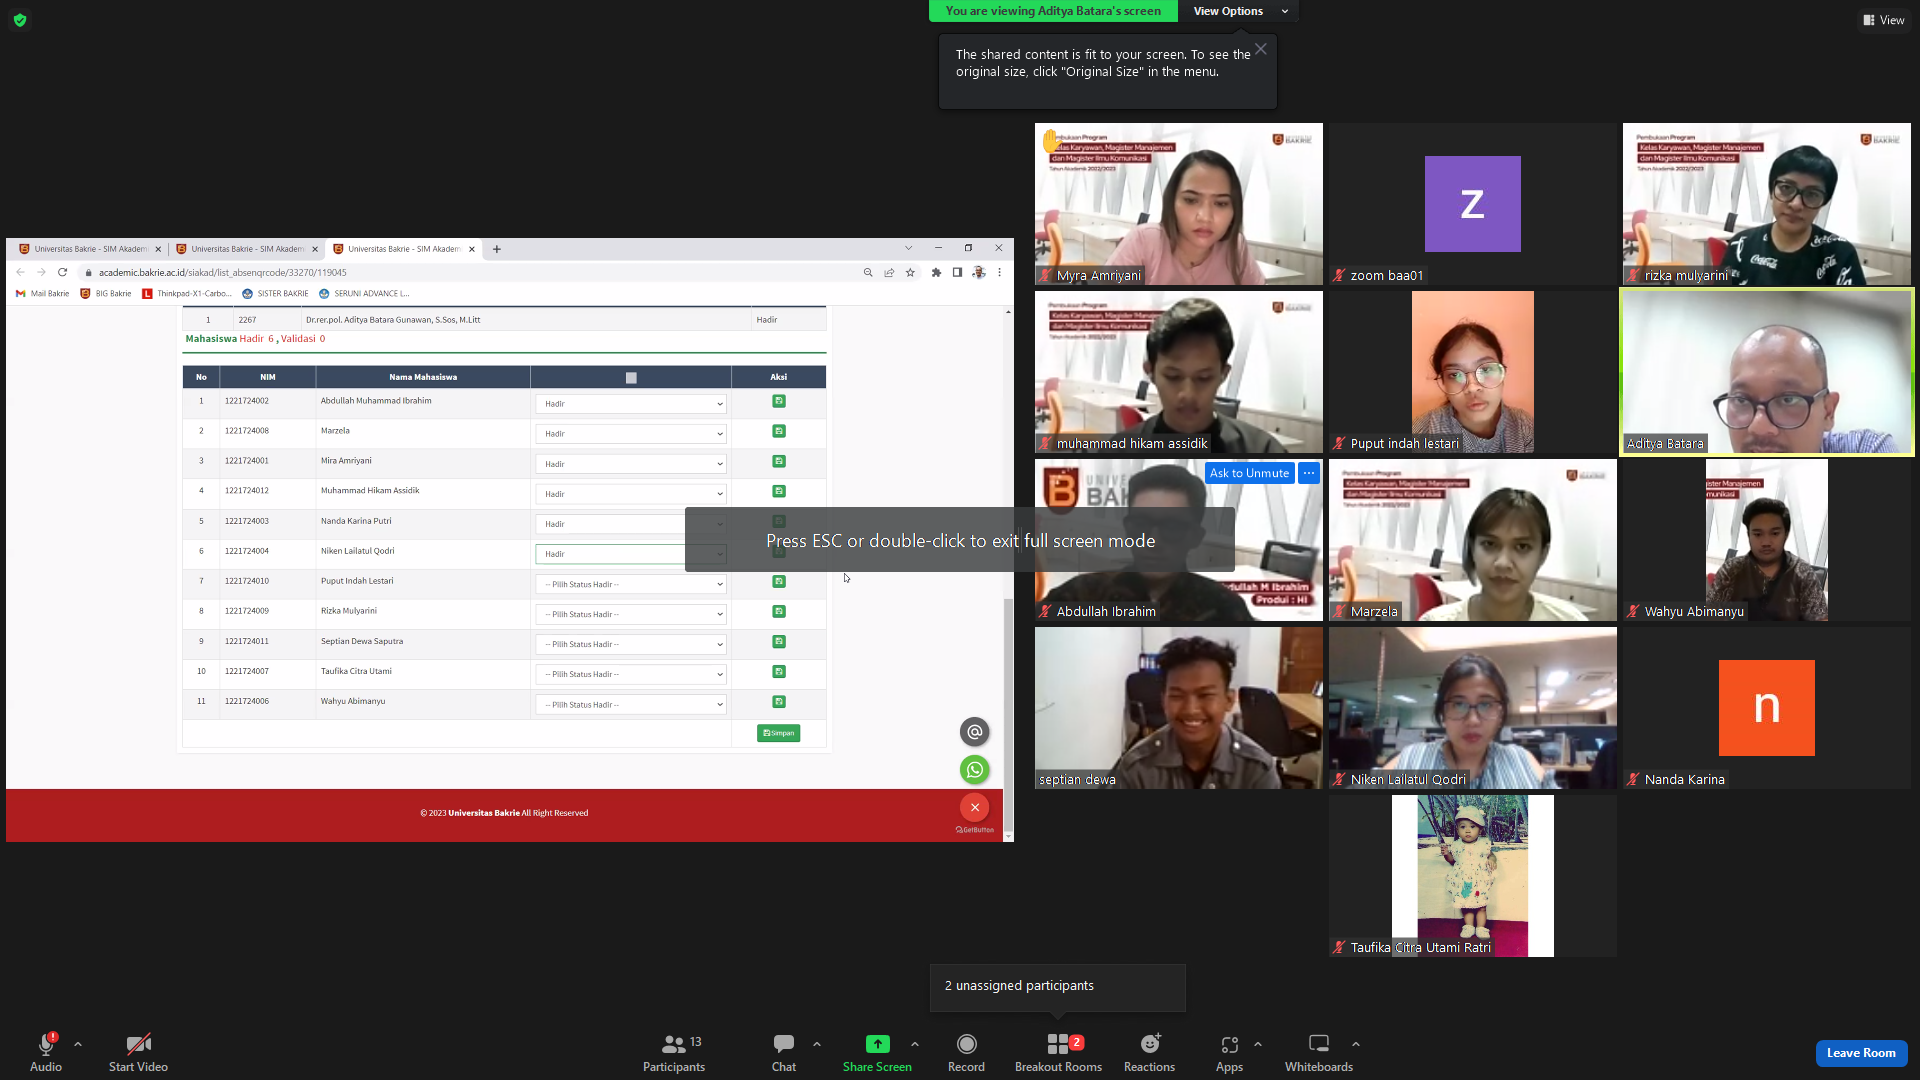Viewport: 1920px width, 1080px height.
Task: Save attendance row for Puput Indah Lestari
Action: pyautogui.click(x=779, y=581)
